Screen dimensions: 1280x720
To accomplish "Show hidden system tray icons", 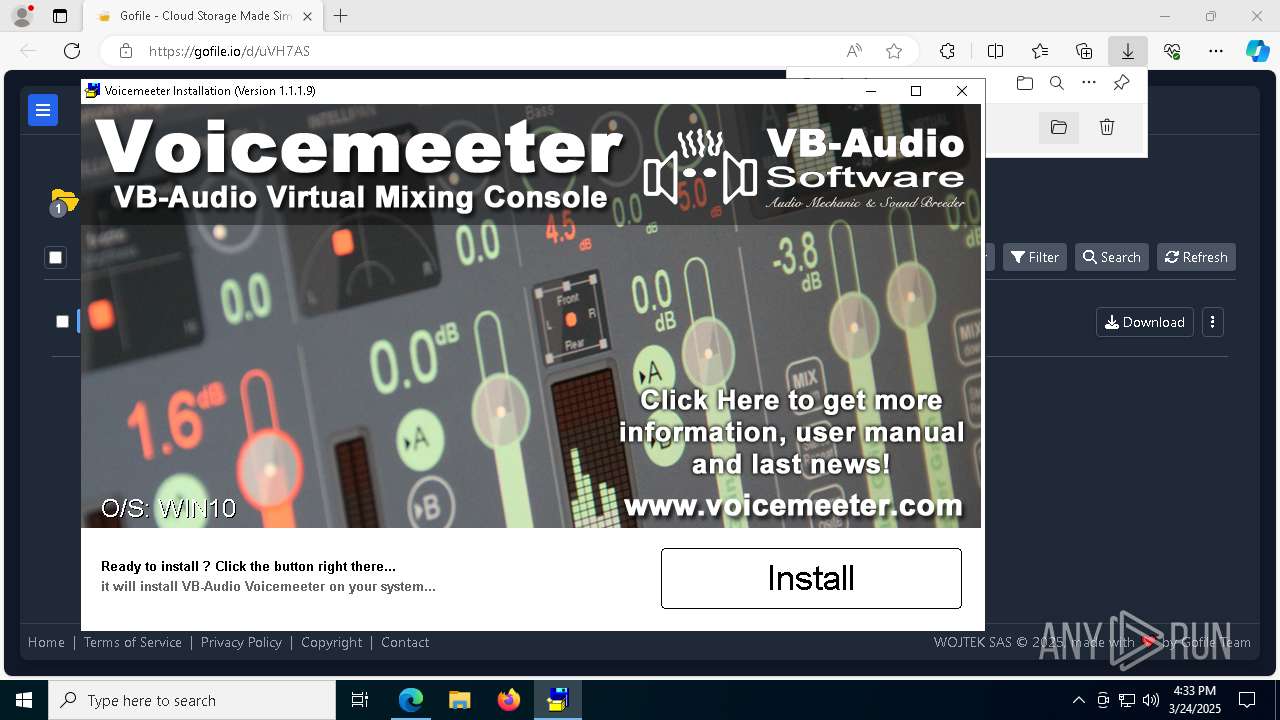I will 1078,700.
